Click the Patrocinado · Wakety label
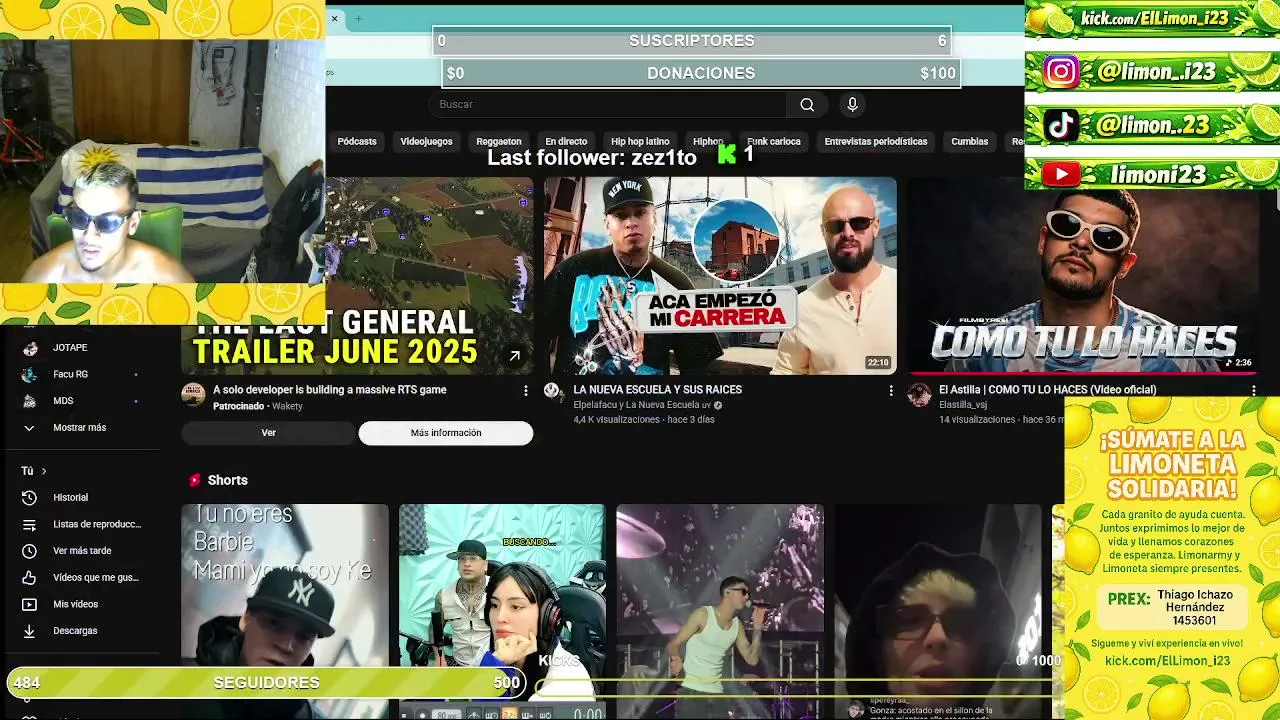This screenshot has height=720, width=1280. 258,406
